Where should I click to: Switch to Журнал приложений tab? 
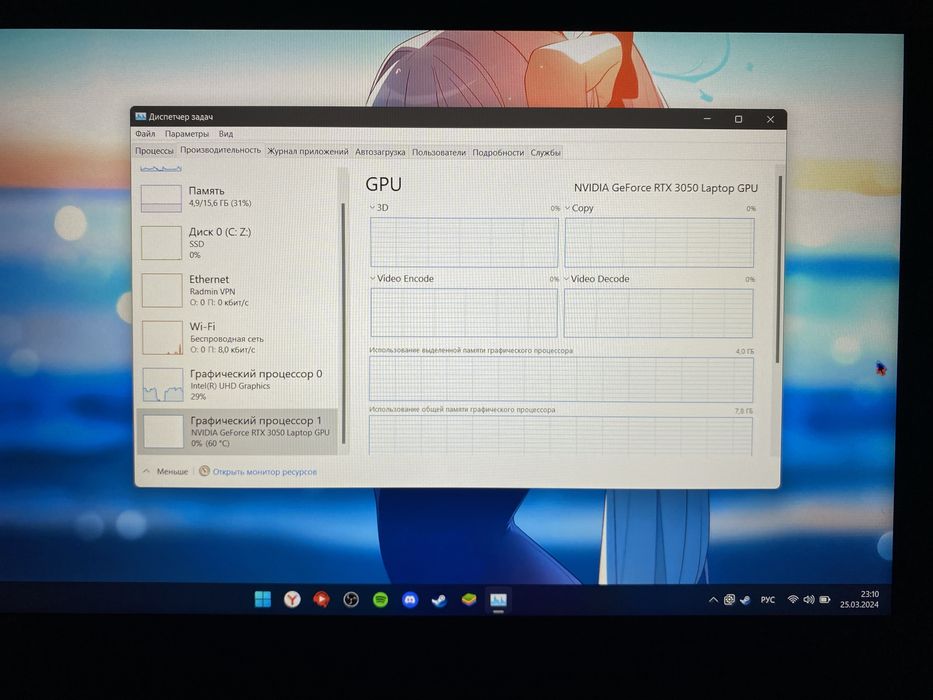(308, 152)
